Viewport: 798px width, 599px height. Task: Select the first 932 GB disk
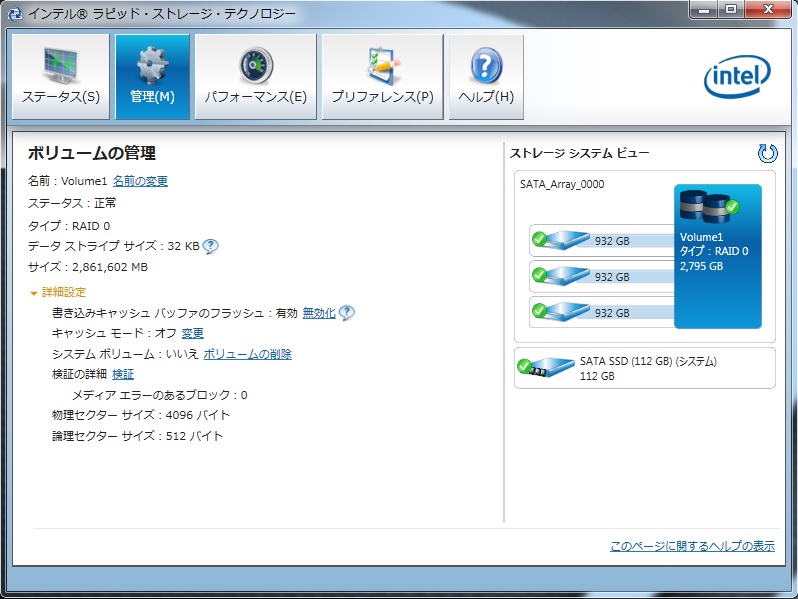point(602,240)
